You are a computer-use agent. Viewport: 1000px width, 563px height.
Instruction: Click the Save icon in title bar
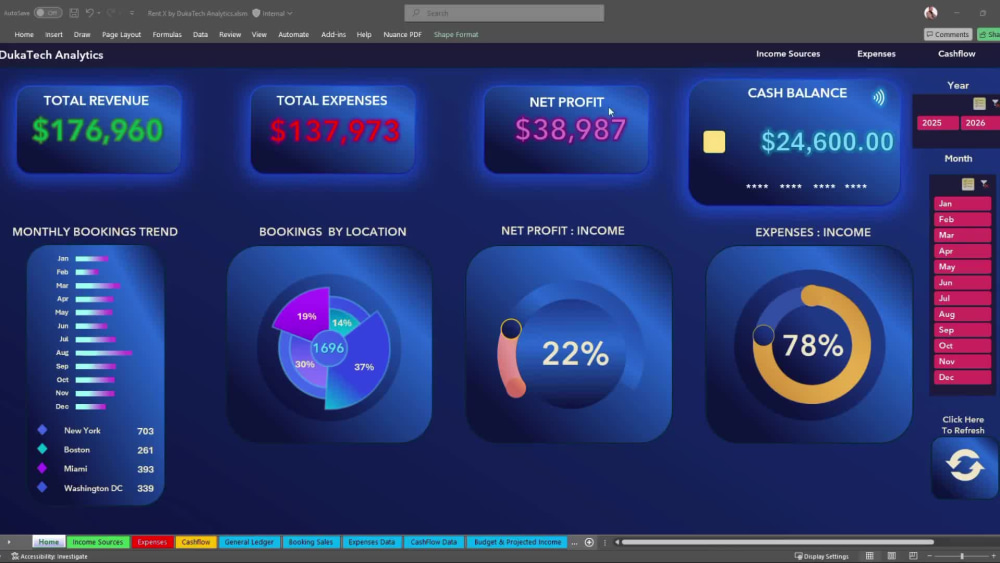pyautogui.click(x=74, y=13)
